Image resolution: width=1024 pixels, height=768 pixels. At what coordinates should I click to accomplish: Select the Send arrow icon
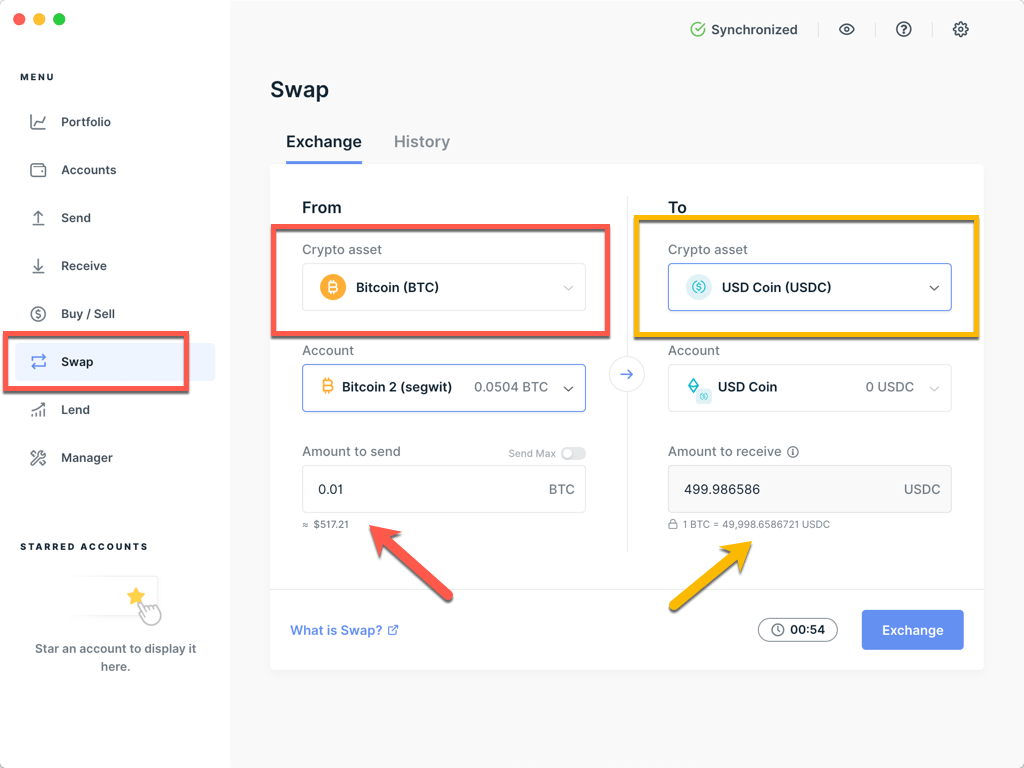click(x=38, y=218)
